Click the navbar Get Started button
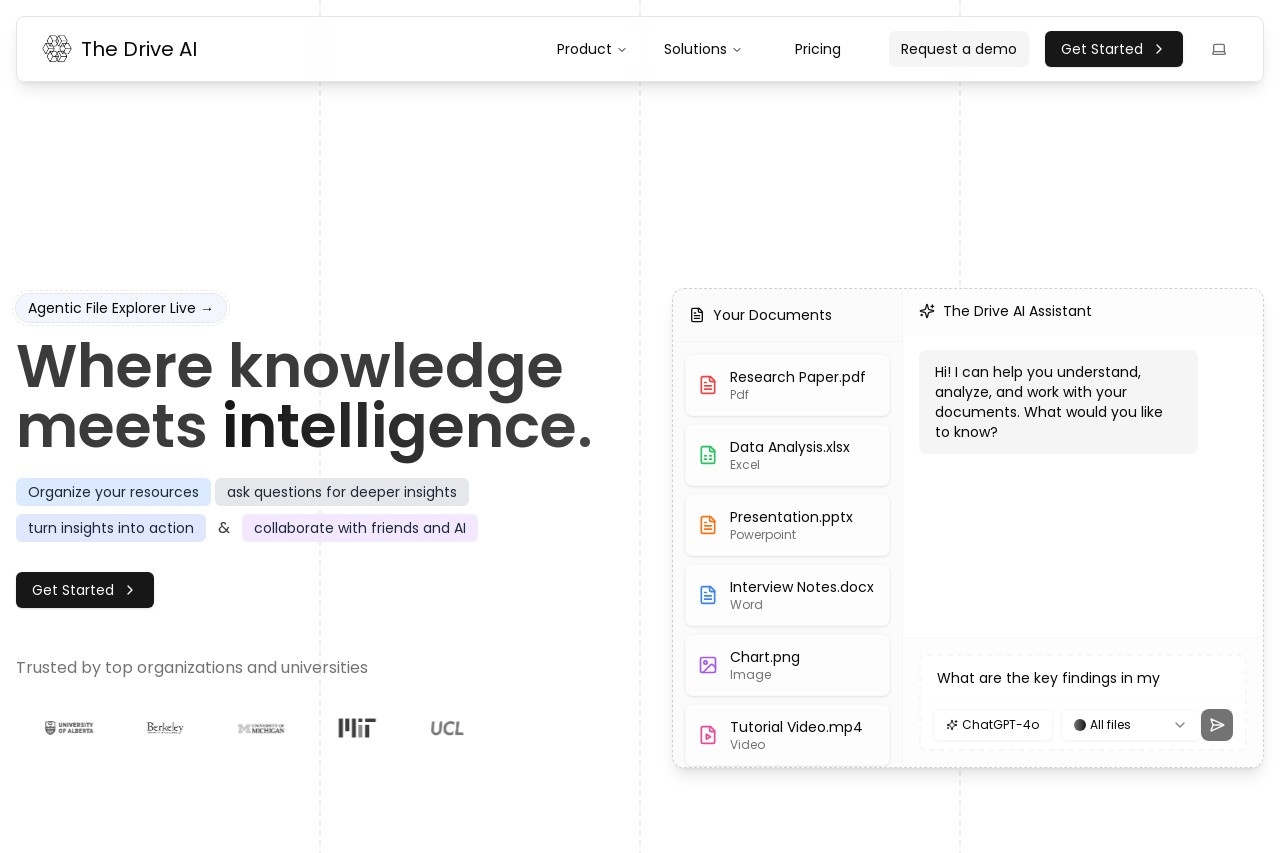This screenshot has height=853, width=1280. [x=1114, y=49]
